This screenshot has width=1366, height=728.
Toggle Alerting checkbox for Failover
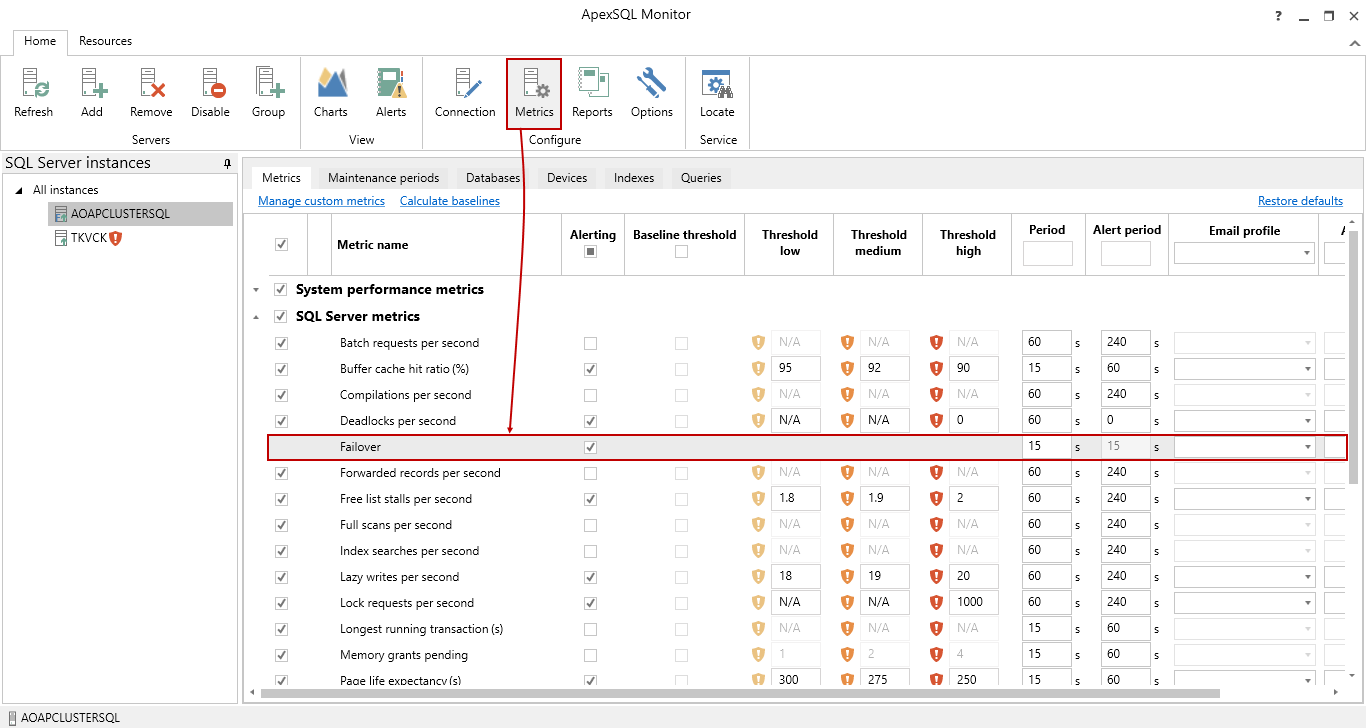coord(590,447)
